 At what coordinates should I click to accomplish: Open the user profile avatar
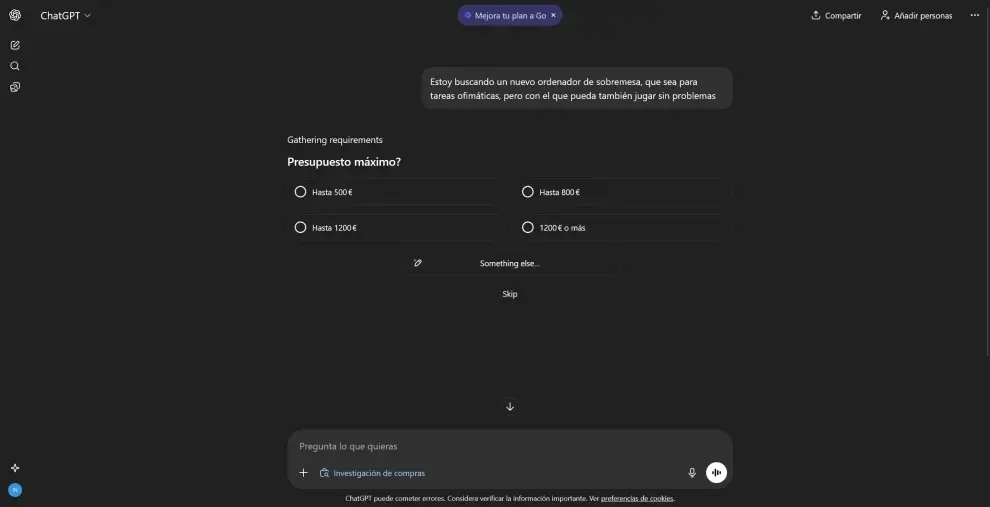coord(15,490)
